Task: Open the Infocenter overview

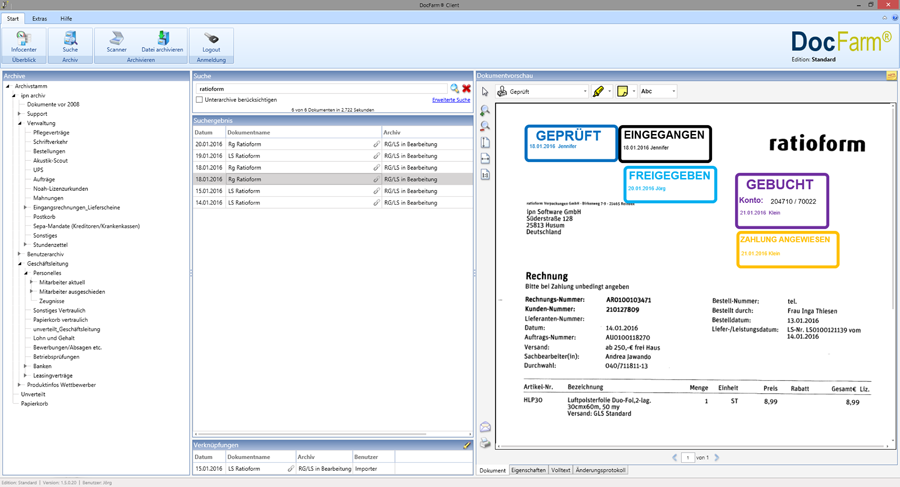Action: (24, 41)
